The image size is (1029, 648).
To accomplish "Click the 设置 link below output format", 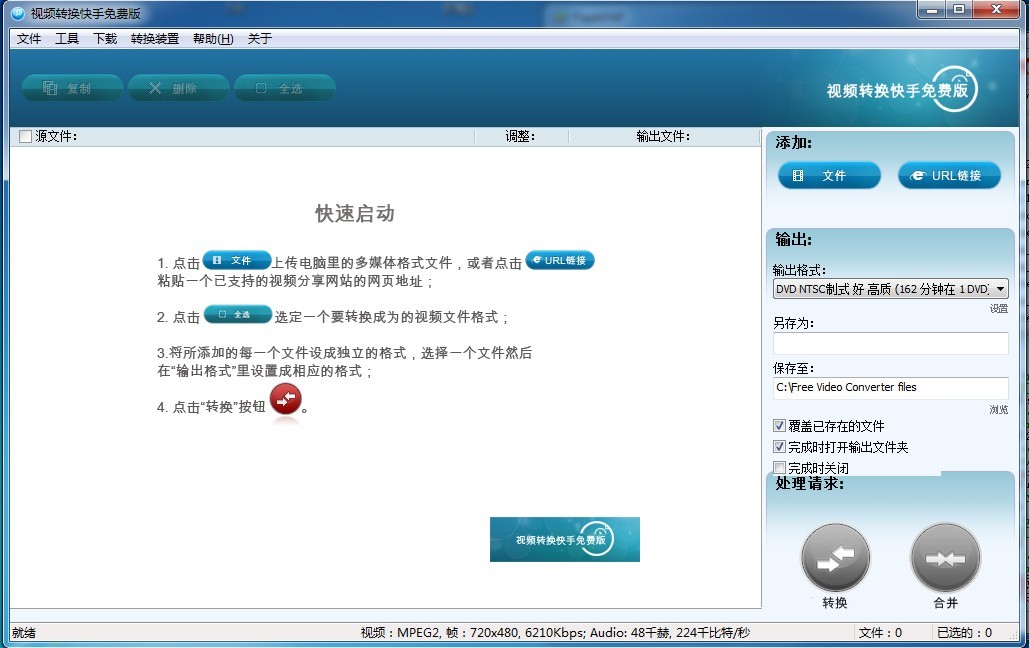I will 998,309.
